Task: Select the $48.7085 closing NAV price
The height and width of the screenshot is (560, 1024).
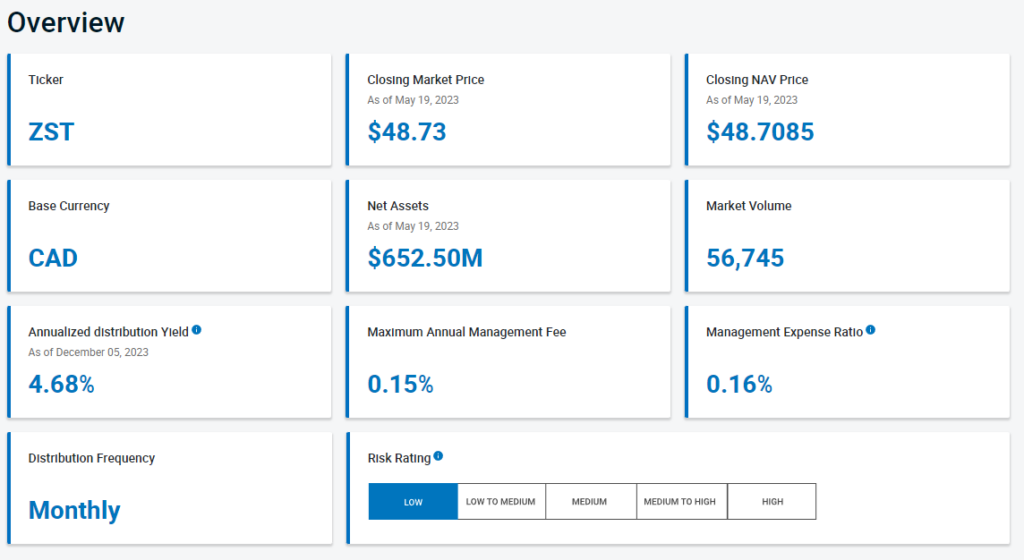Action: (x=760, y=132)
